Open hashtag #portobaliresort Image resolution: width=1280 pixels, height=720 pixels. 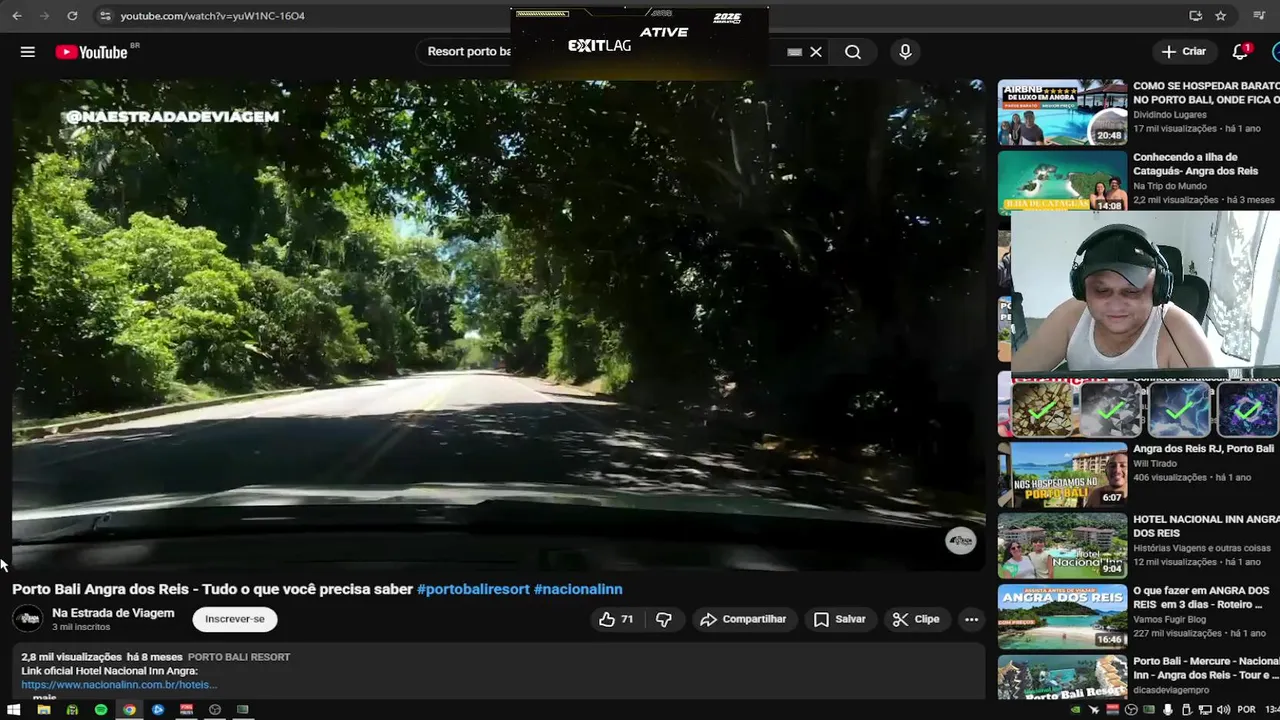click(x=473, y=589)
